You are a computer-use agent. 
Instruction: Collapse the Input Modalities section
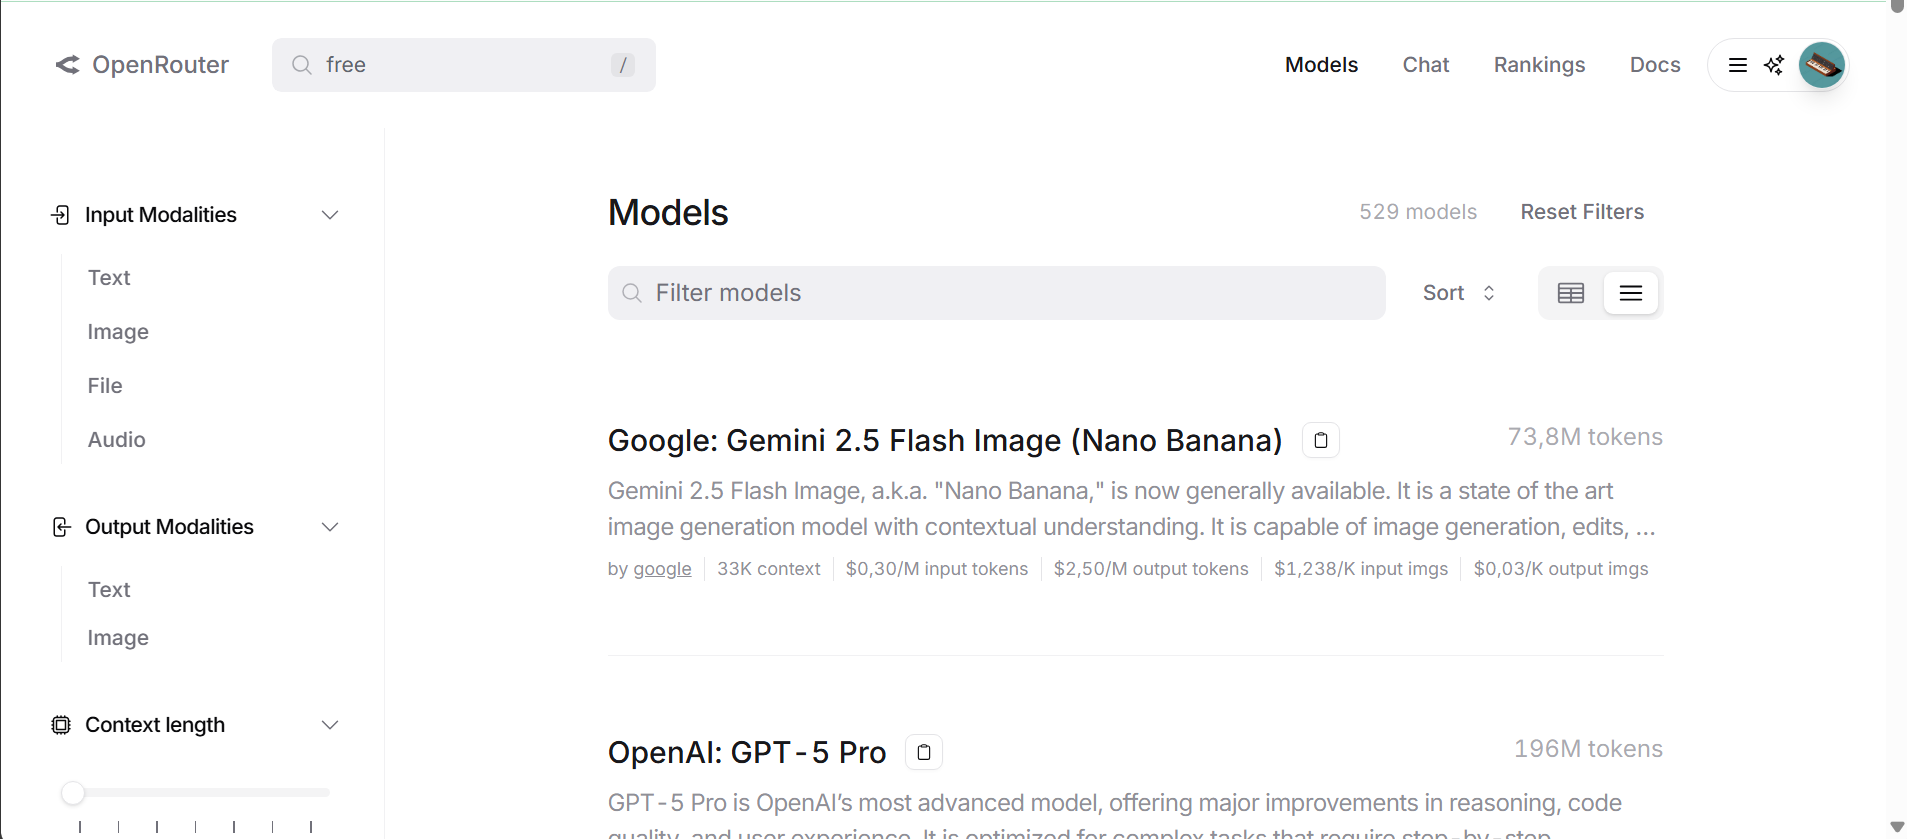point(330,215)
